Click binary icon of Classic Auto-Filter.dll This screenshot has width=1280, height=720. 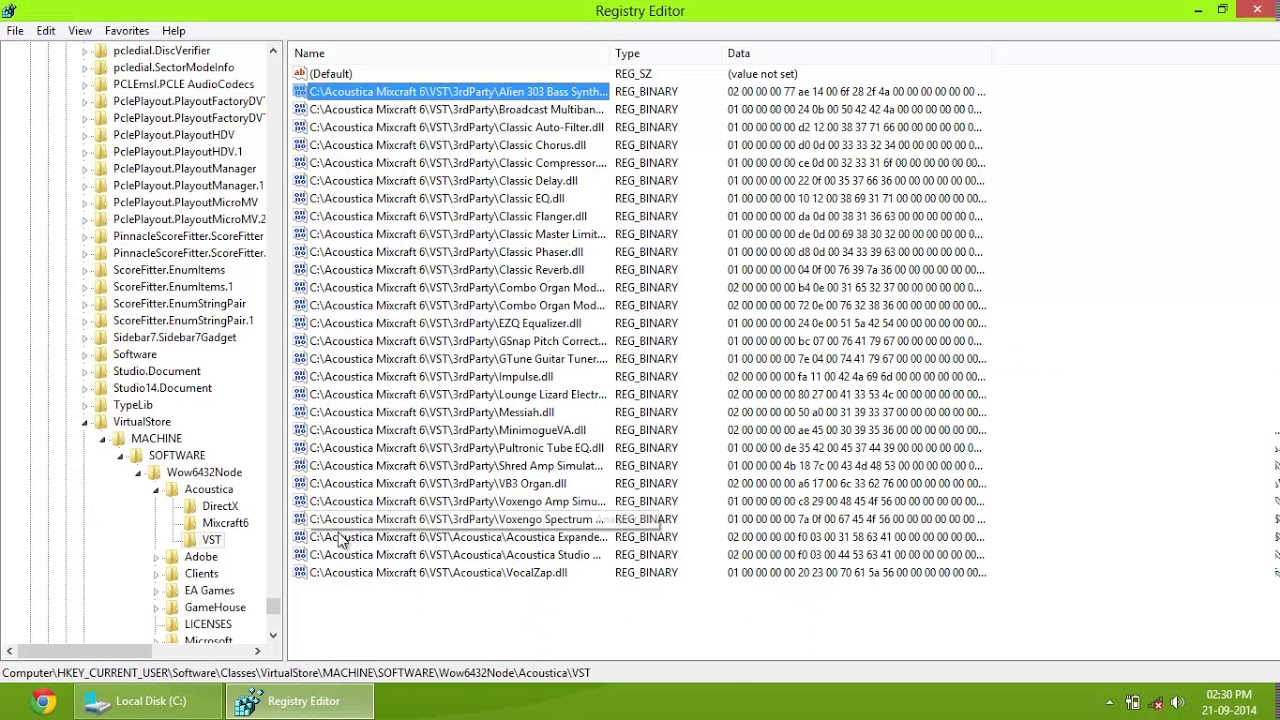pos(300,127)
